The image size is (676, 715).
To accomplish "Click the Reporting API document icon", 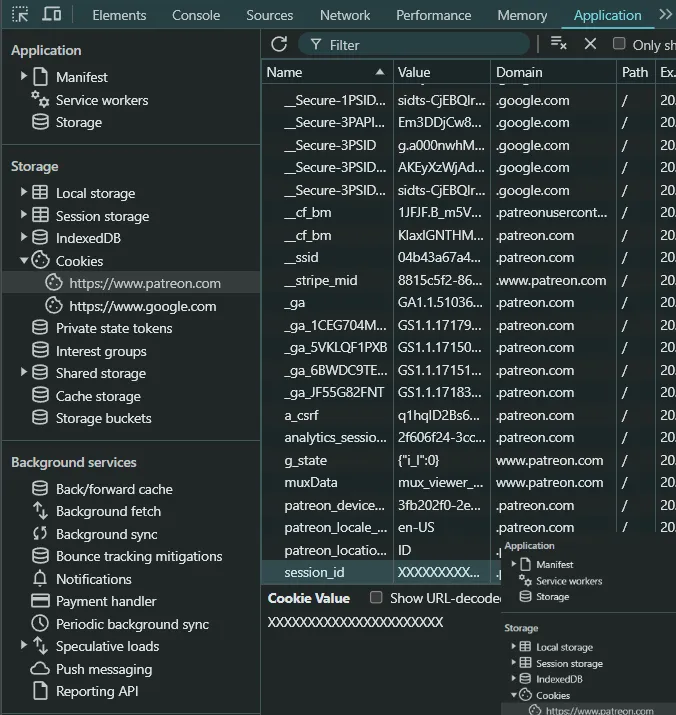I will (41, 691).
